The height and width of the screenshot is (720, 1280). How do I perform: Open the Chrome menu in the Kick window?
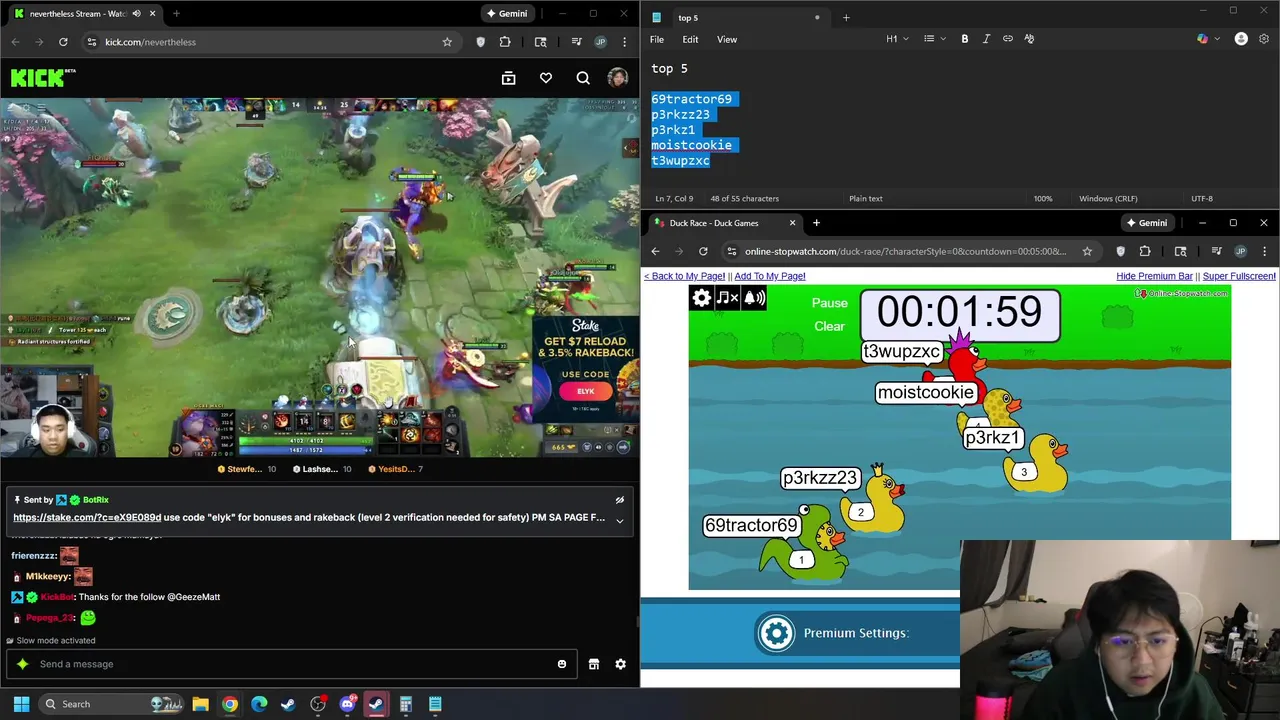coord(625,42)
